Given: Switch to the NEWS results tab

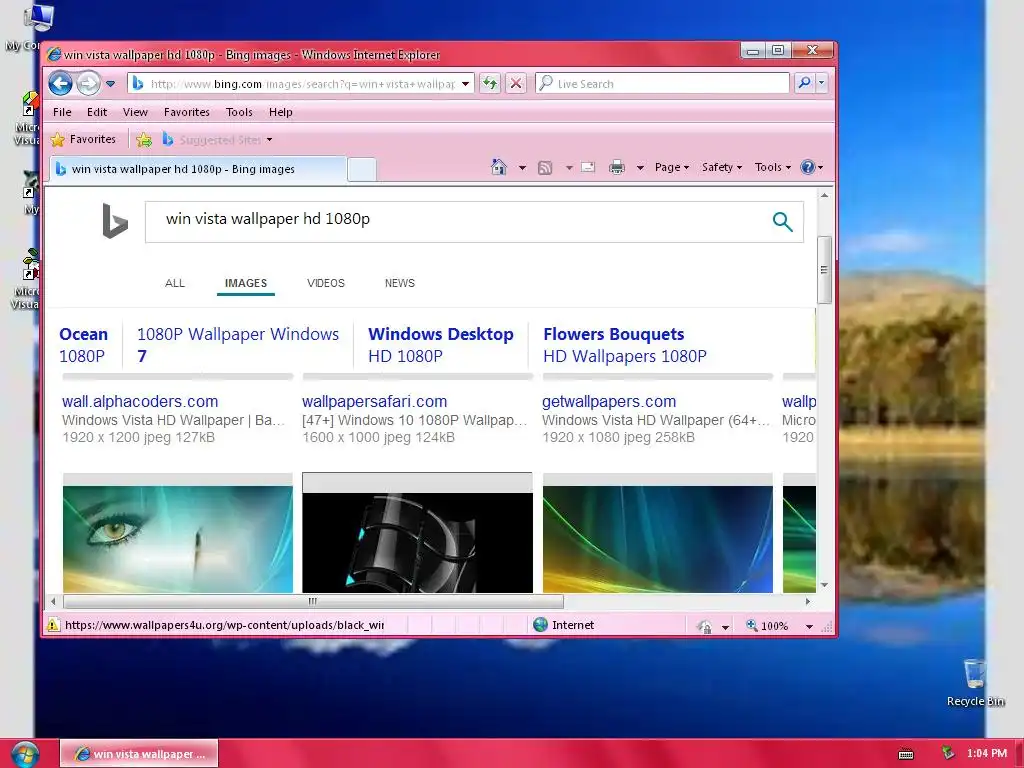Looking at the screenshot, I should click(400, 283).
